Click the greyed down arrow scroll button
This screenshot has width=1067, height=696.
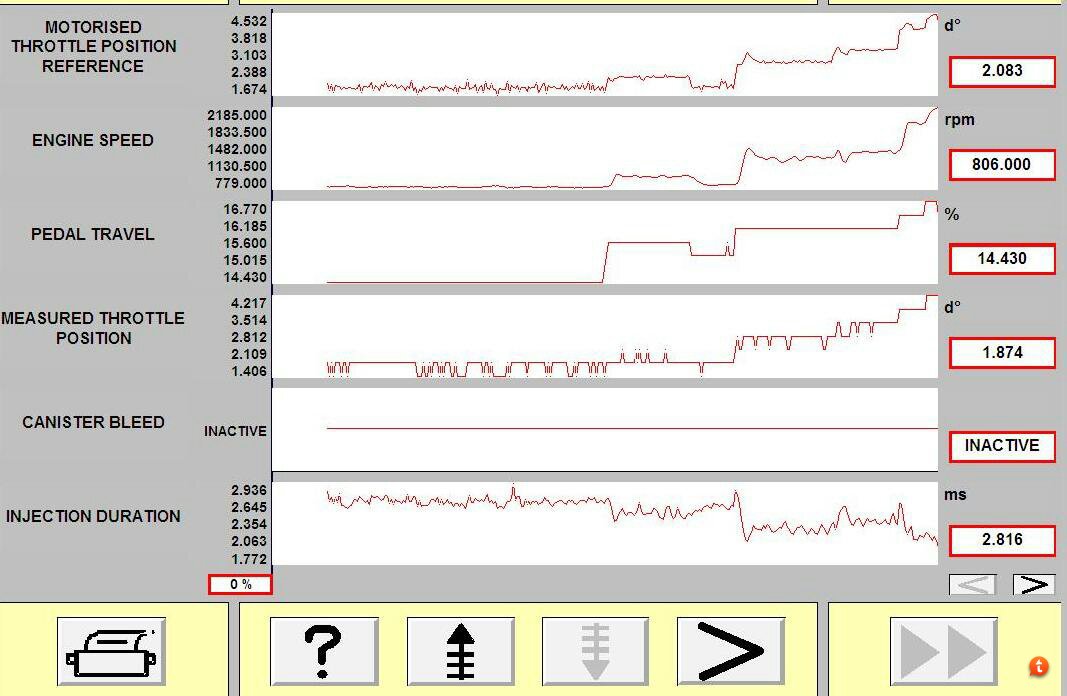tap(595, 651)
